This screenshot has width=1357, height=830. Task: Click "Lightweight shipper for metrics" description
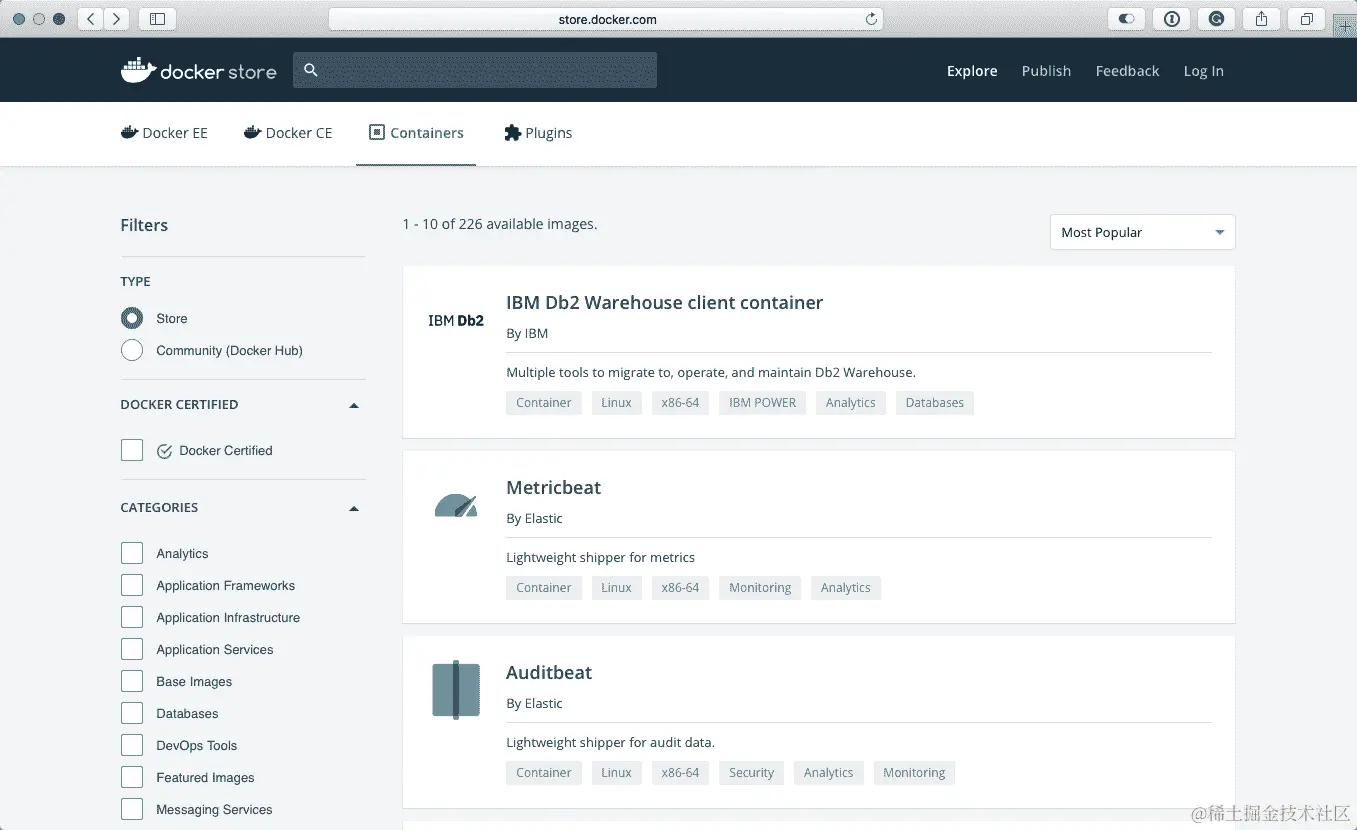pos(600,557)
